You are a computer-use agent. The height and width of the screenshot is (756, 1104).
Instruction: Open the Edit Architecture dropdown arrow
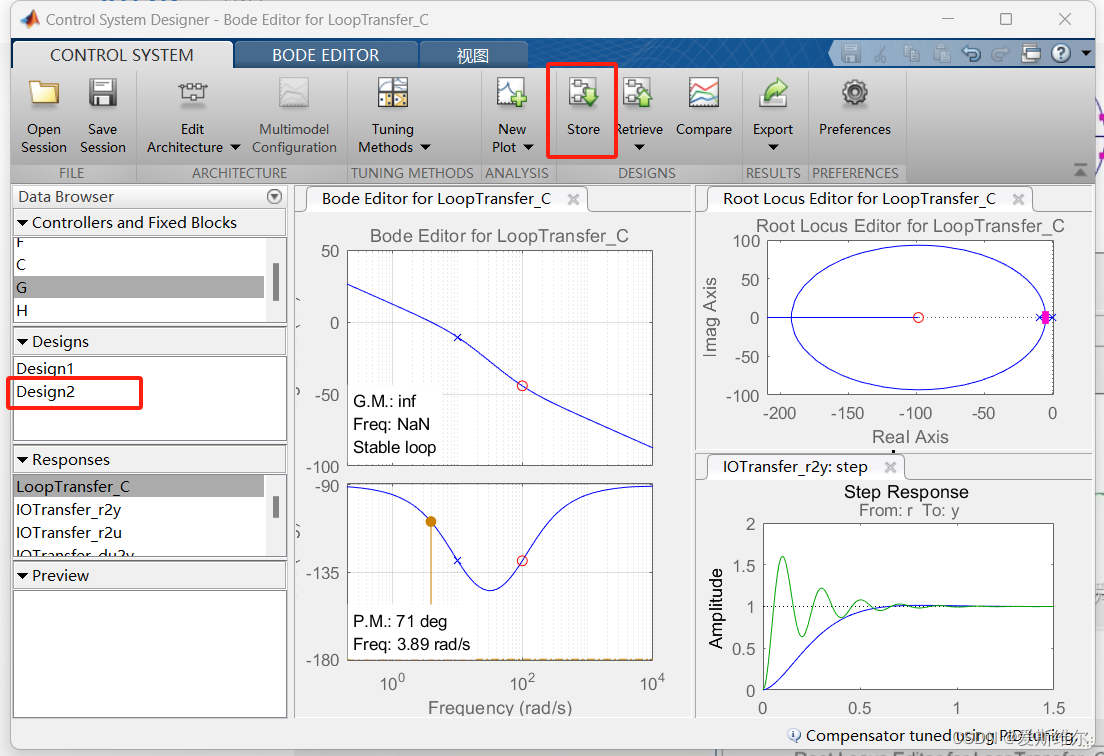pyautogui.click(x=235, y=148)
